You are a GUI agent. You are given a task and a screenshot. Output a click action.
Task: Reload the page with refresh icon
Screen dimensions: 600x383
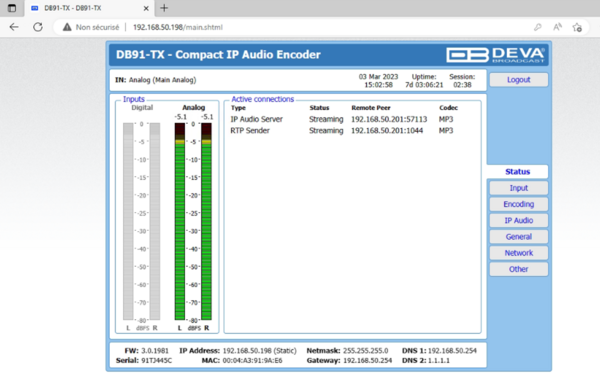tap(38, 27)
